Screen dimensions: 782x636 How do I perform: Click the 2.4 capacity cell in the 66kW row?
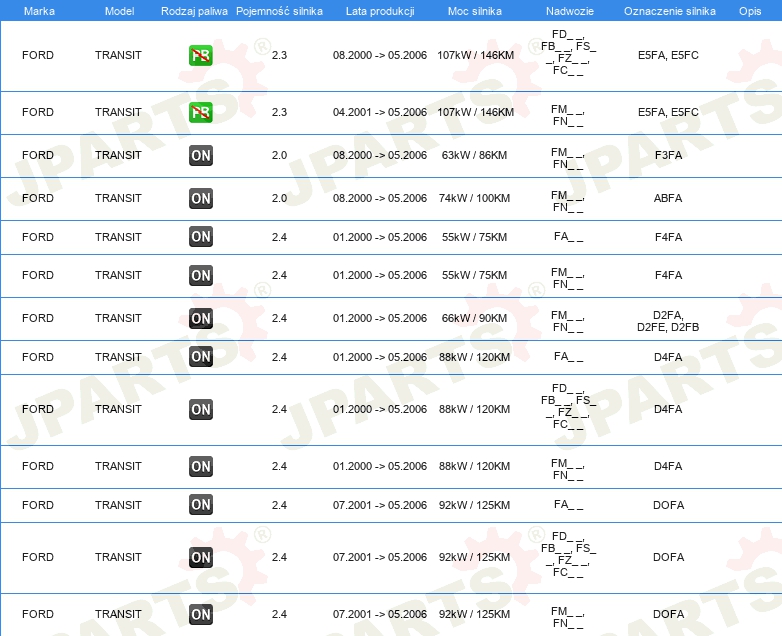point(279,318)
